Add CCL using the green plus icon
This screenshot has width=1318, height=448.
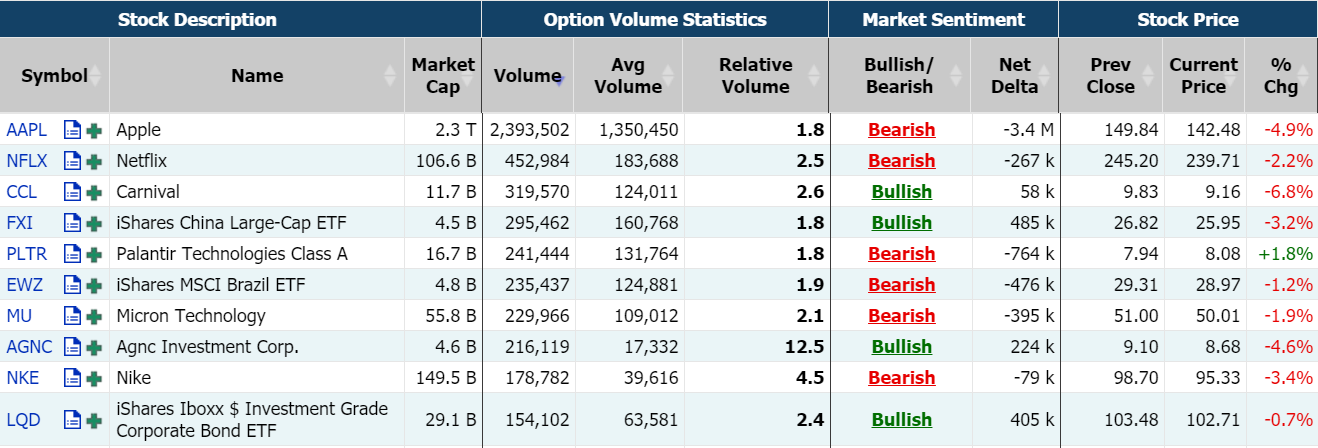click(x=94, y=192)
